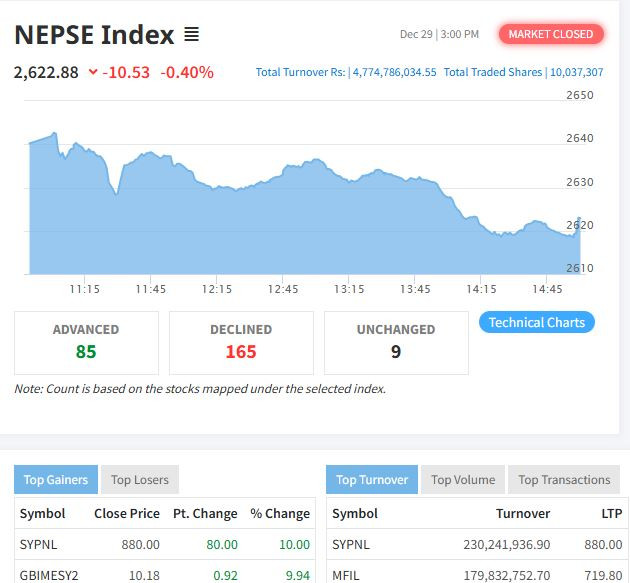The width and height of the screenshot is (630, 583).
Task: Open the MFIL symbol in the turnover table
Action: click(345, 575)
